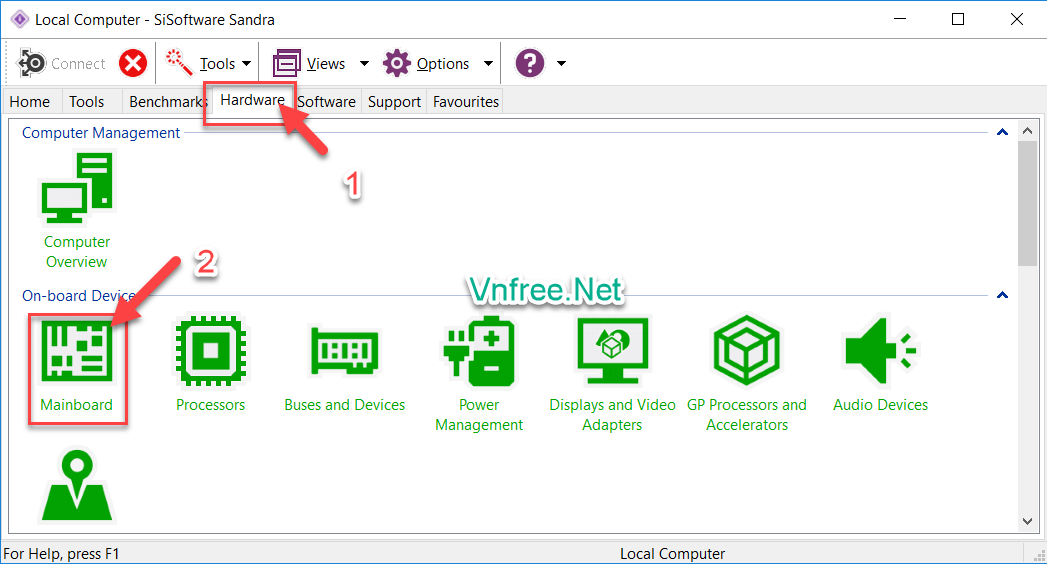Click the red disconnect X icon

pos(133,64)
